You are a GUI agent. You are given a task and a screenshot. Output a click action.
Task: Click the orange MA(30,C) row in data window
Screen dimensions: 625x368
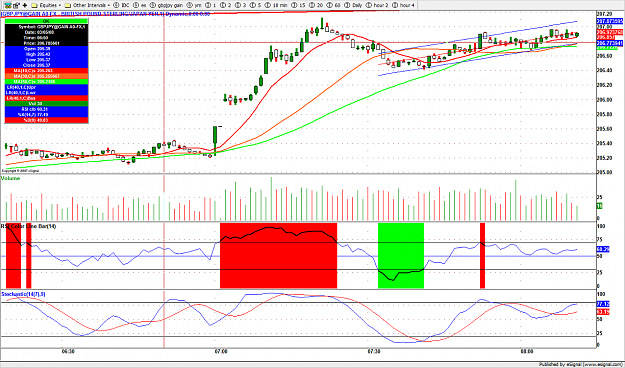click(46, 76)
